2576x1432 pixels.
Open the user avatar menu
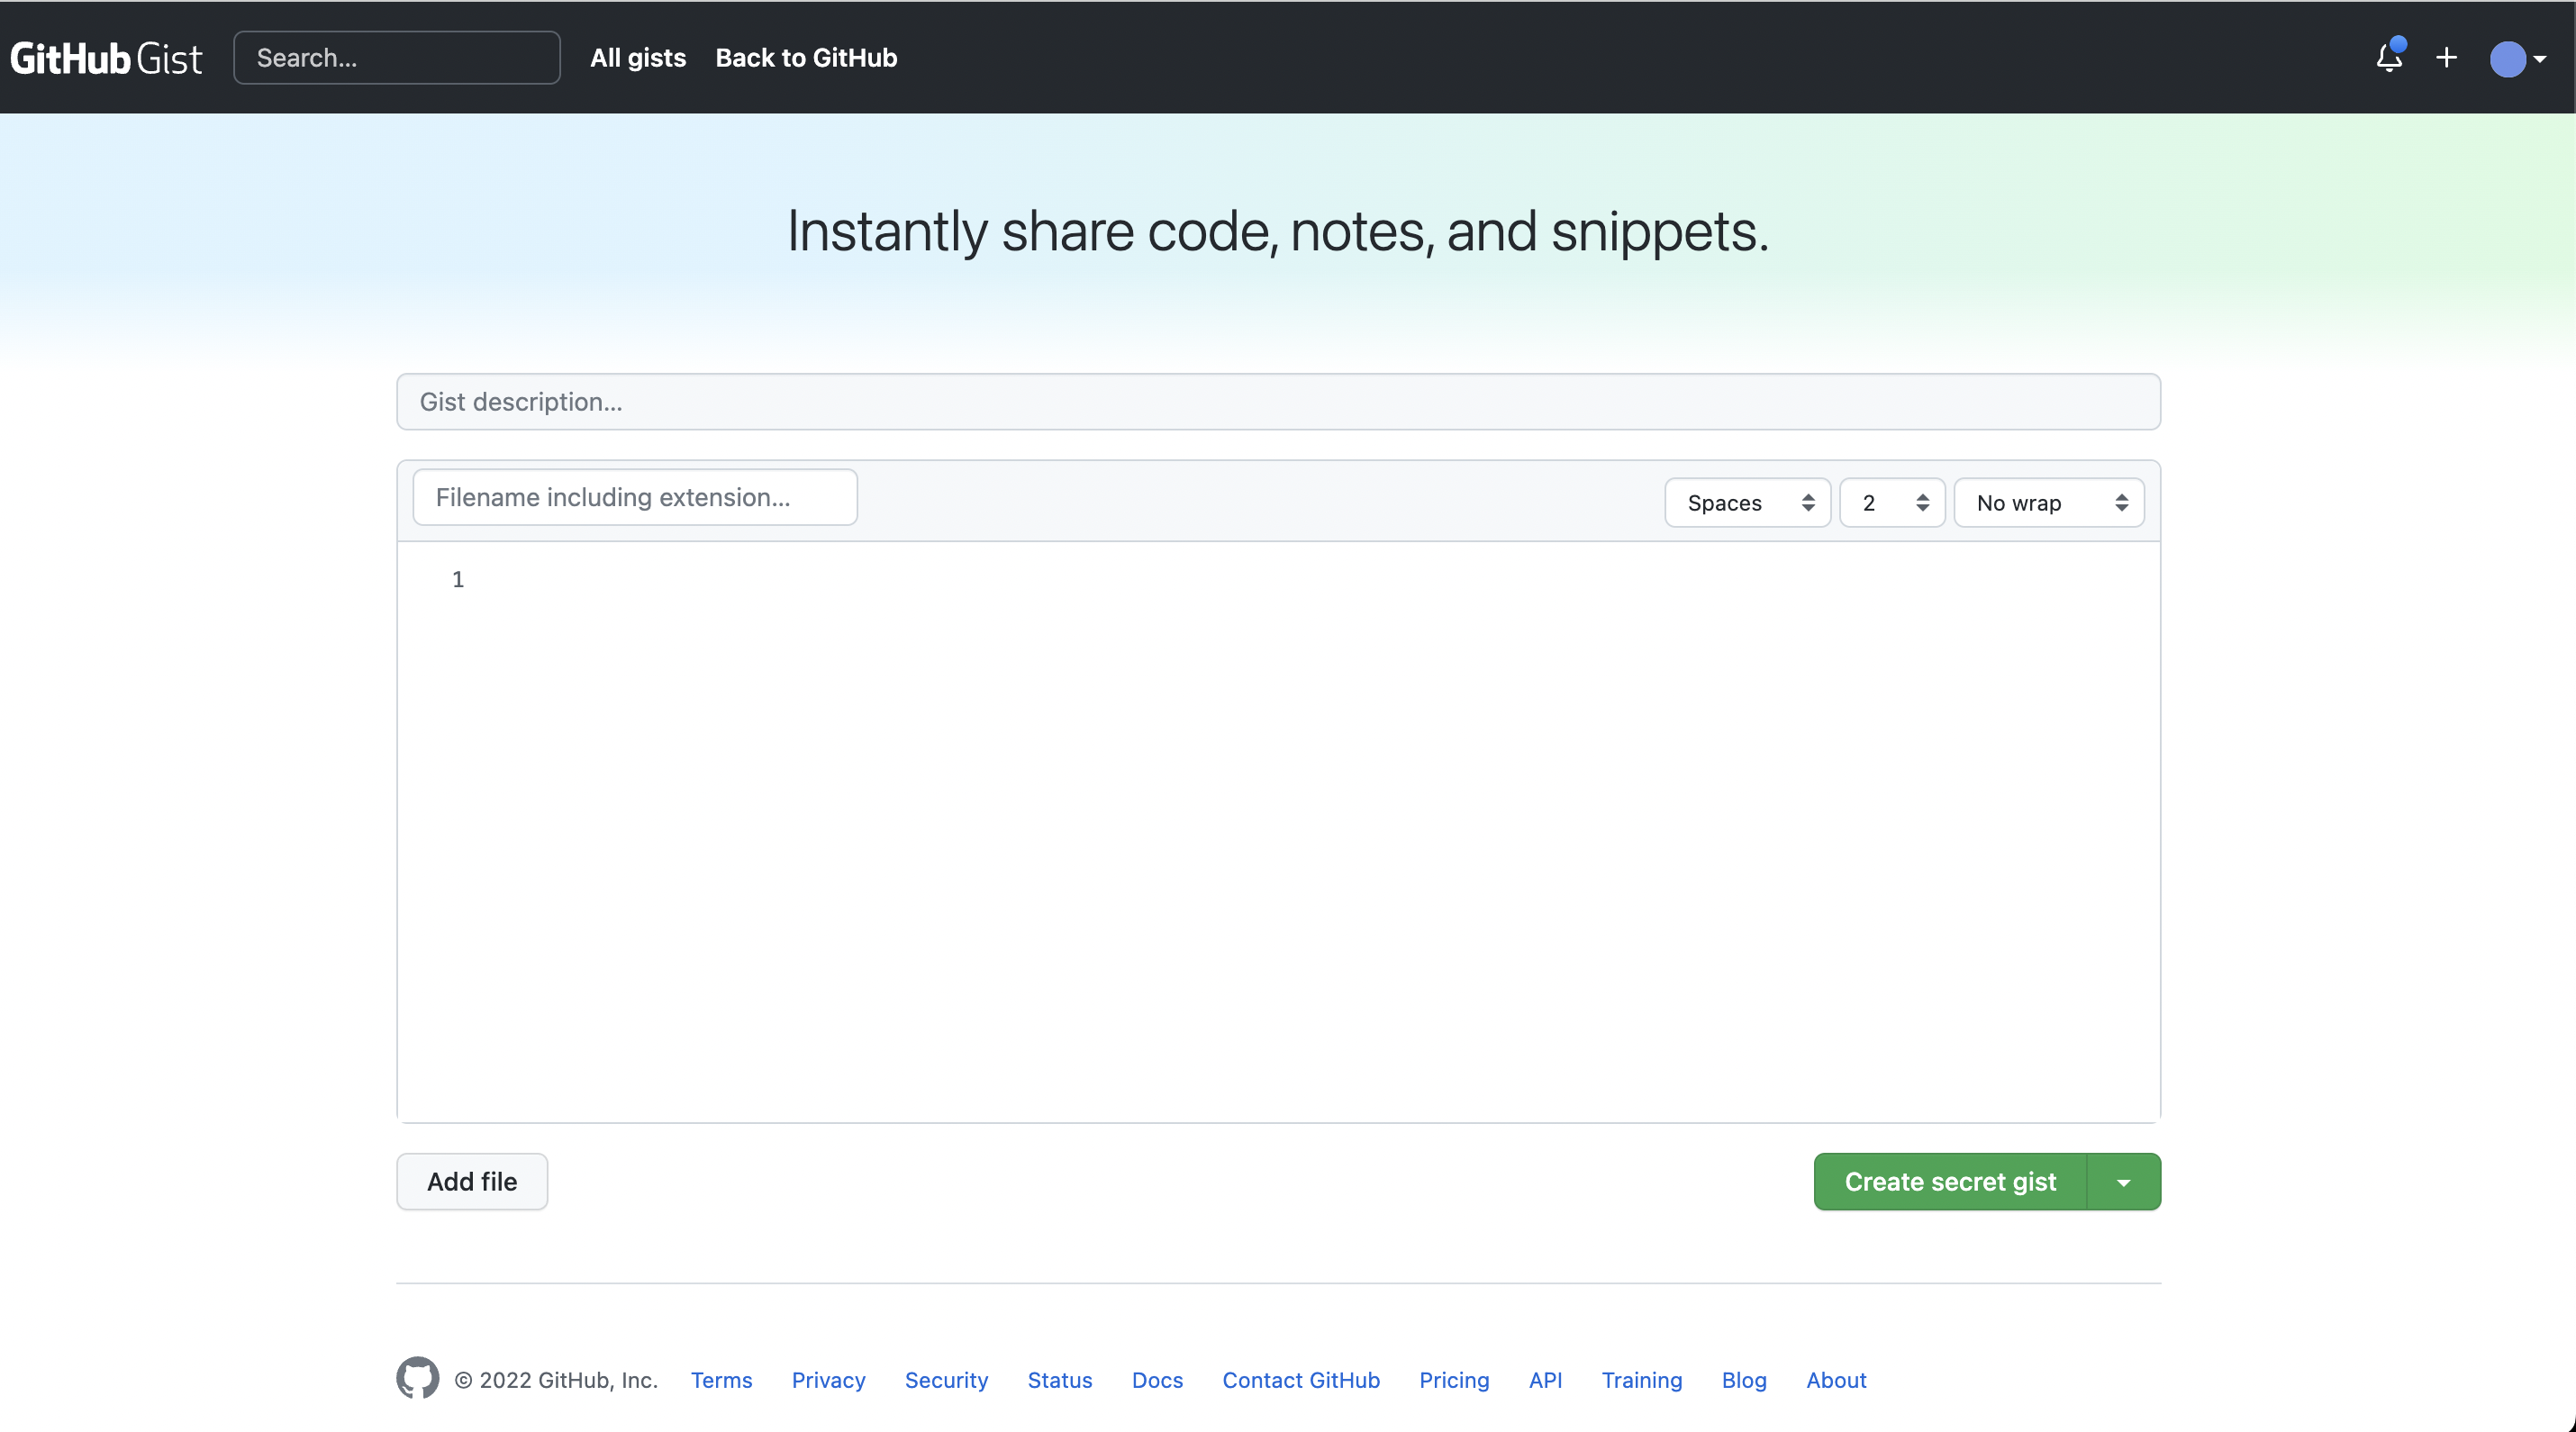[2517, 59]
